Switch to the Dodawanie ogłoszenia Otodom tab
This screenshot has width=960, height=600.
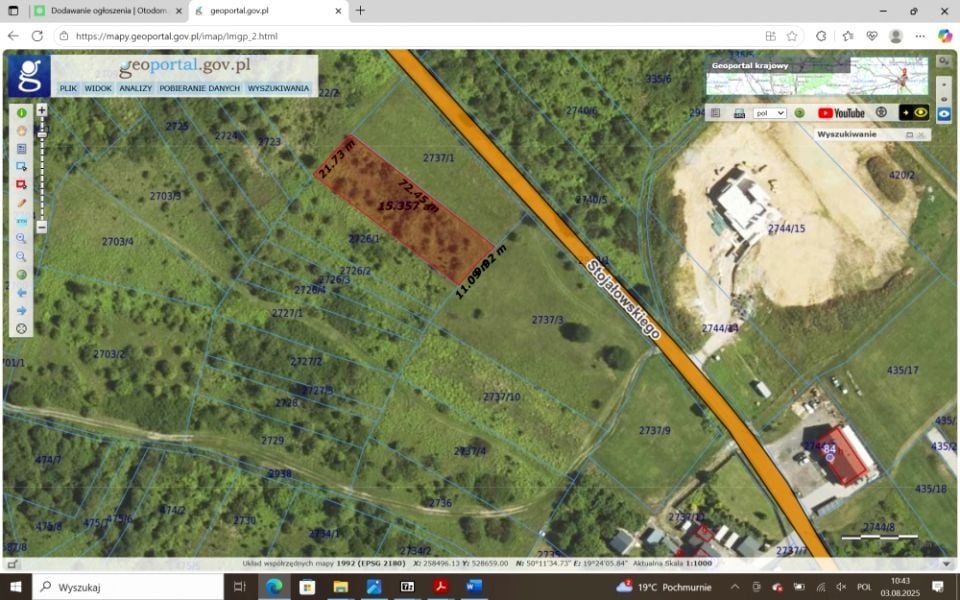(x=108, y=11)
